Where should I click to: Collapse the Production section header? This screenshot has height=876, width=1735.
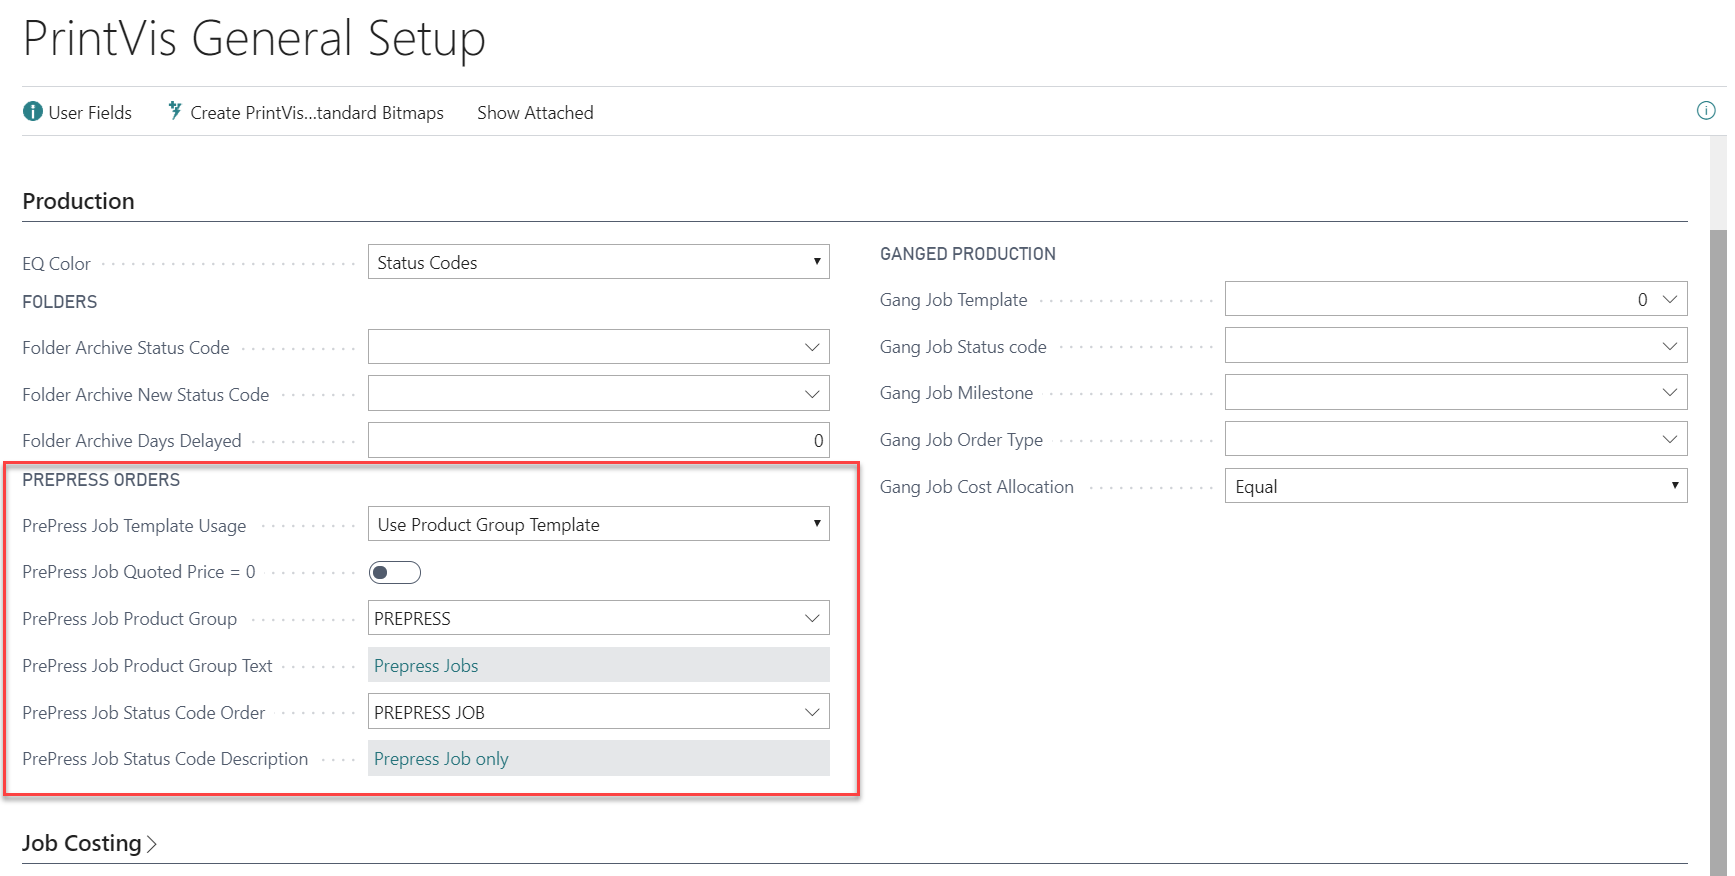78,201
